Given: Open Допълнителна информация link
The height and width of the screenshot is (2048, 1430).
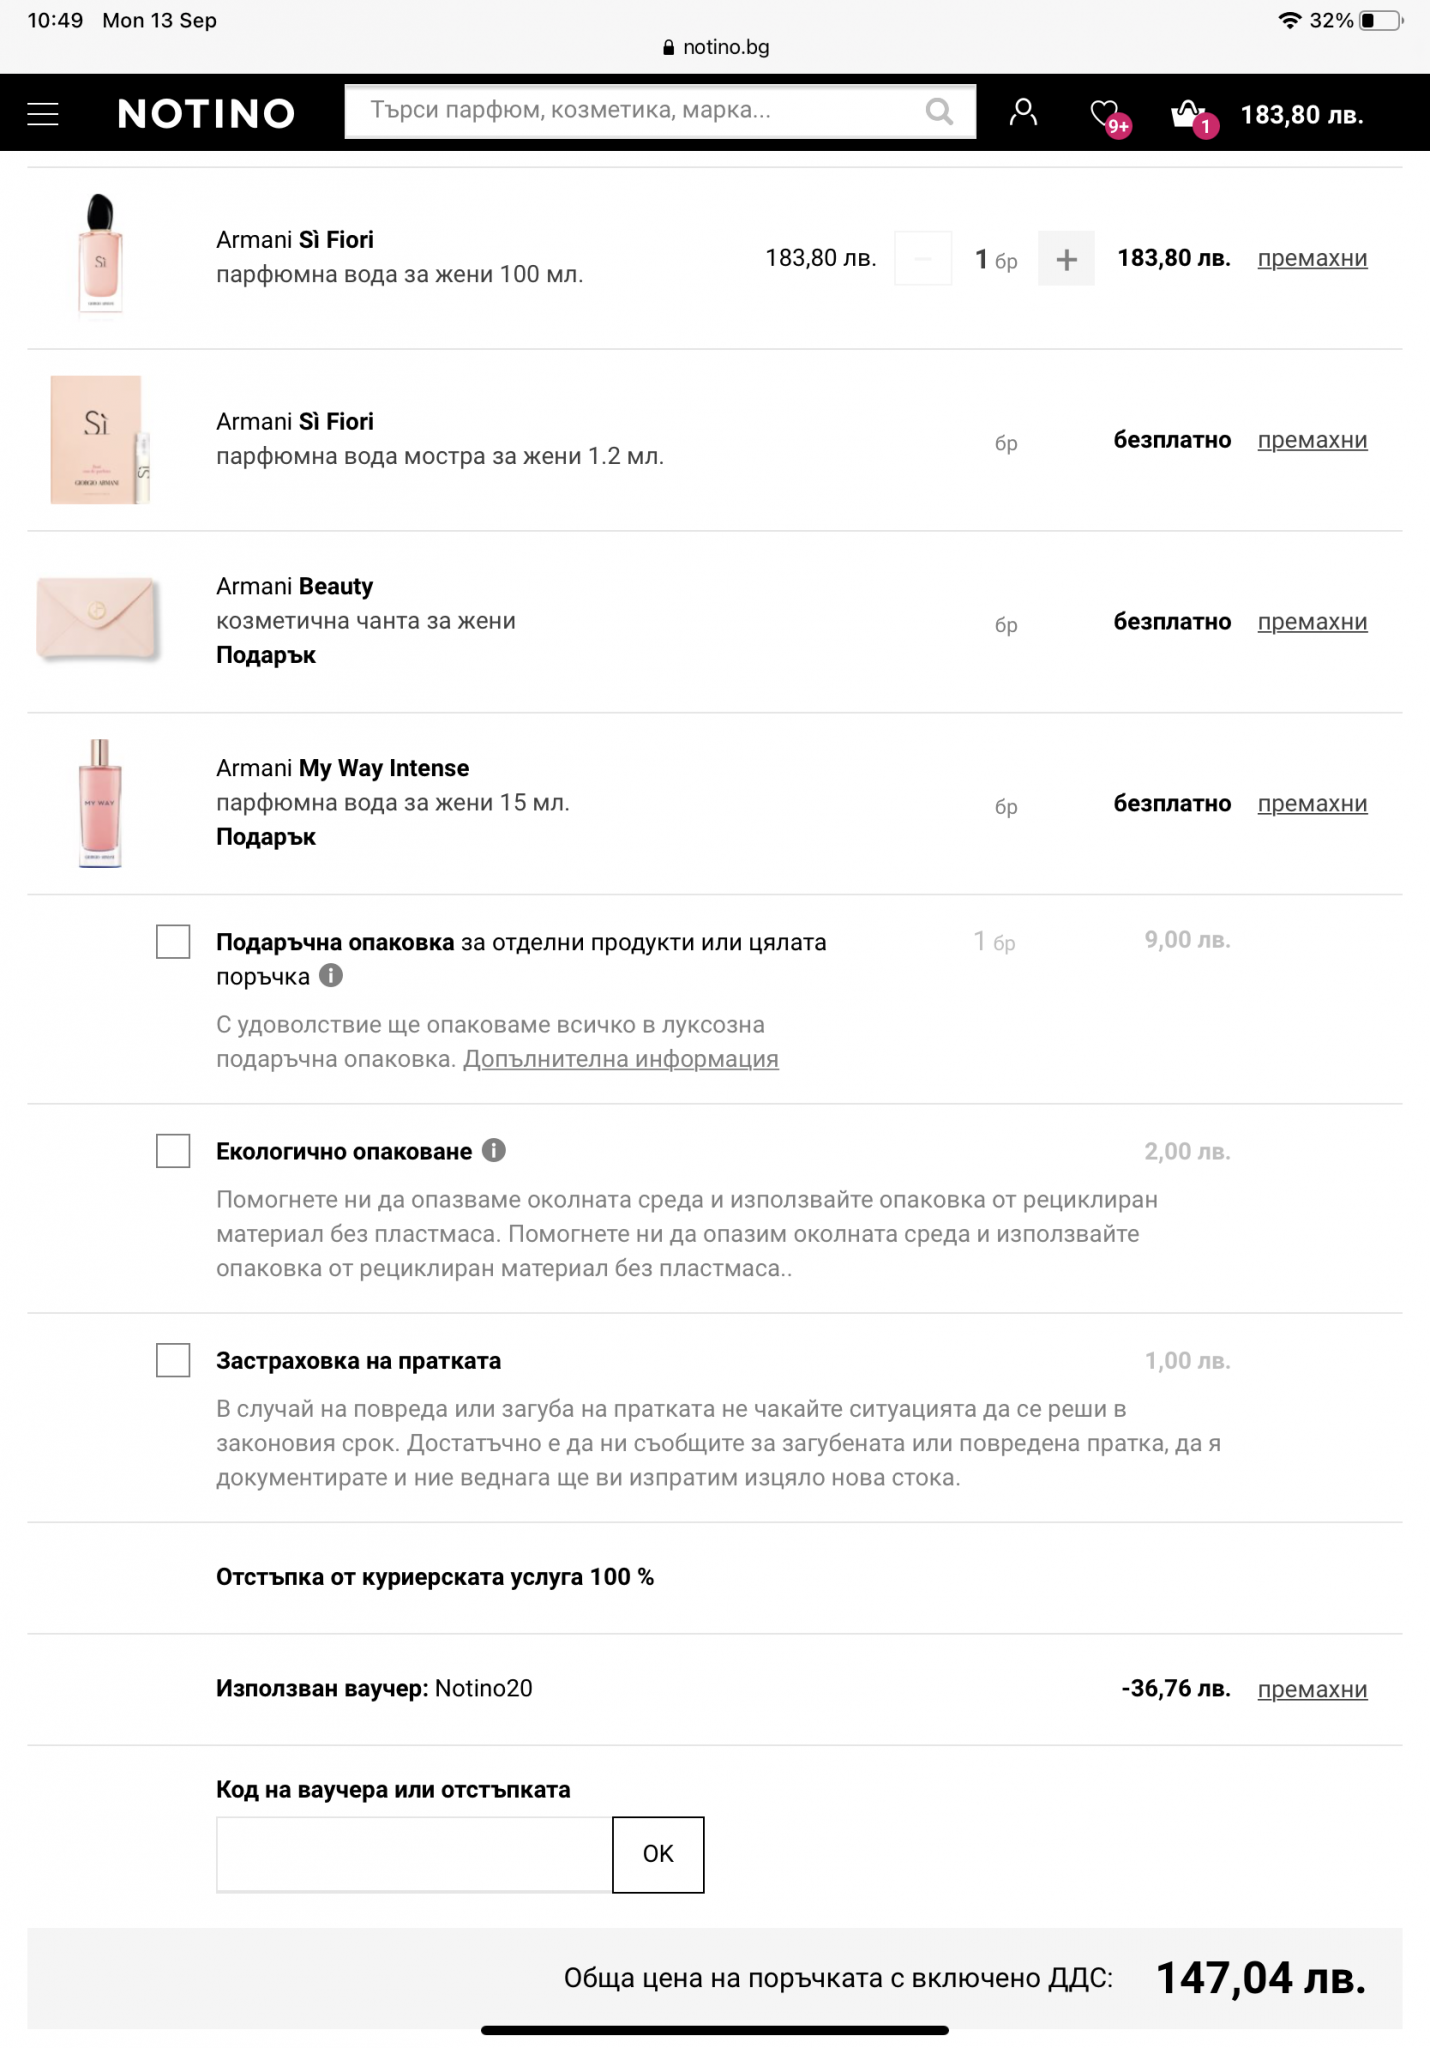Looking at the screenshot, I should click(620, 1059).
